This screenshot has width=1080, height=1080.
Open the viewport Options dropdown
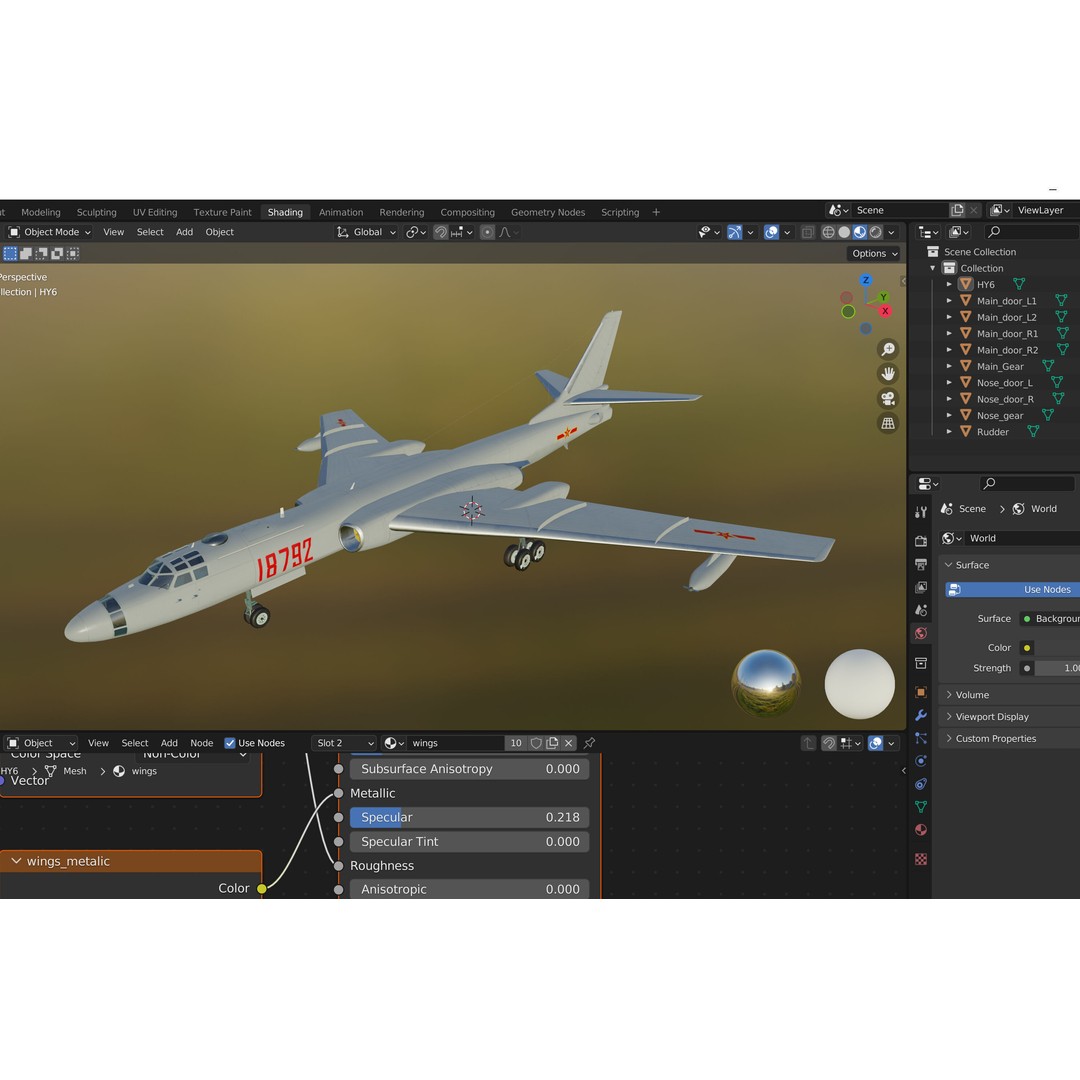click(x=874, y=253)
